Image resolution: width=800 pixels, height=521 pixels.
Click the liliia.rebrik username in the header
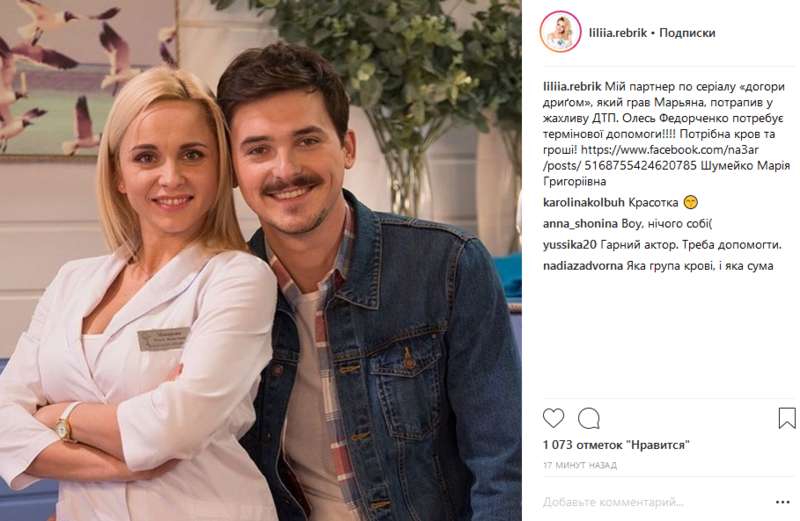[618, 33]
